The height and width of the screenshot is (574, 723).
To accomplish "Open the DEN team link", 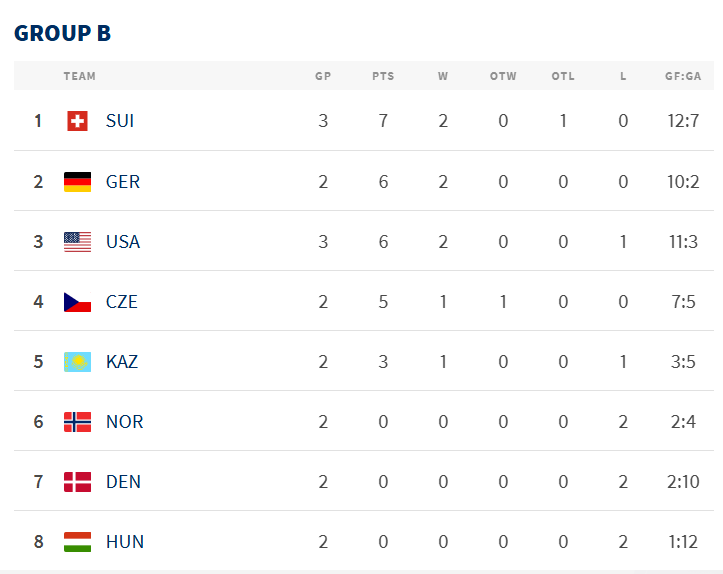I will tap(123, 482).
